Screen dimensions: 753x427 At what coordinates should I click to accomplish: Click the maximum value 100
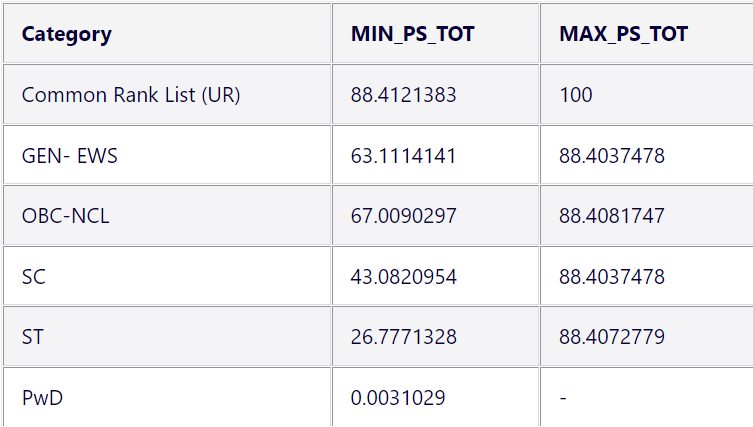click(576, 95)
